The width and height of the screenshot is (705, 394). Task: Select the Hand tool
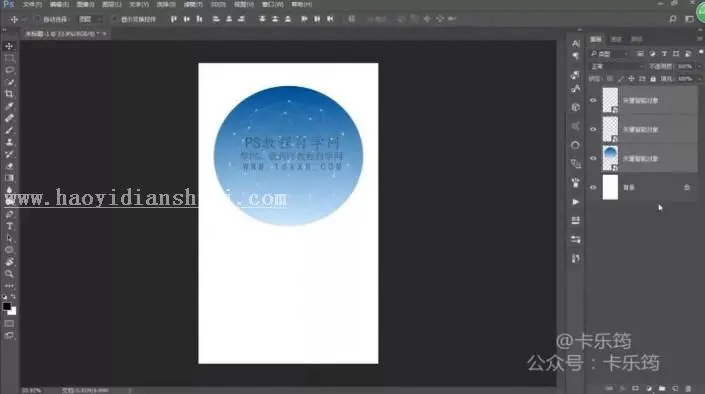[9, 262]
